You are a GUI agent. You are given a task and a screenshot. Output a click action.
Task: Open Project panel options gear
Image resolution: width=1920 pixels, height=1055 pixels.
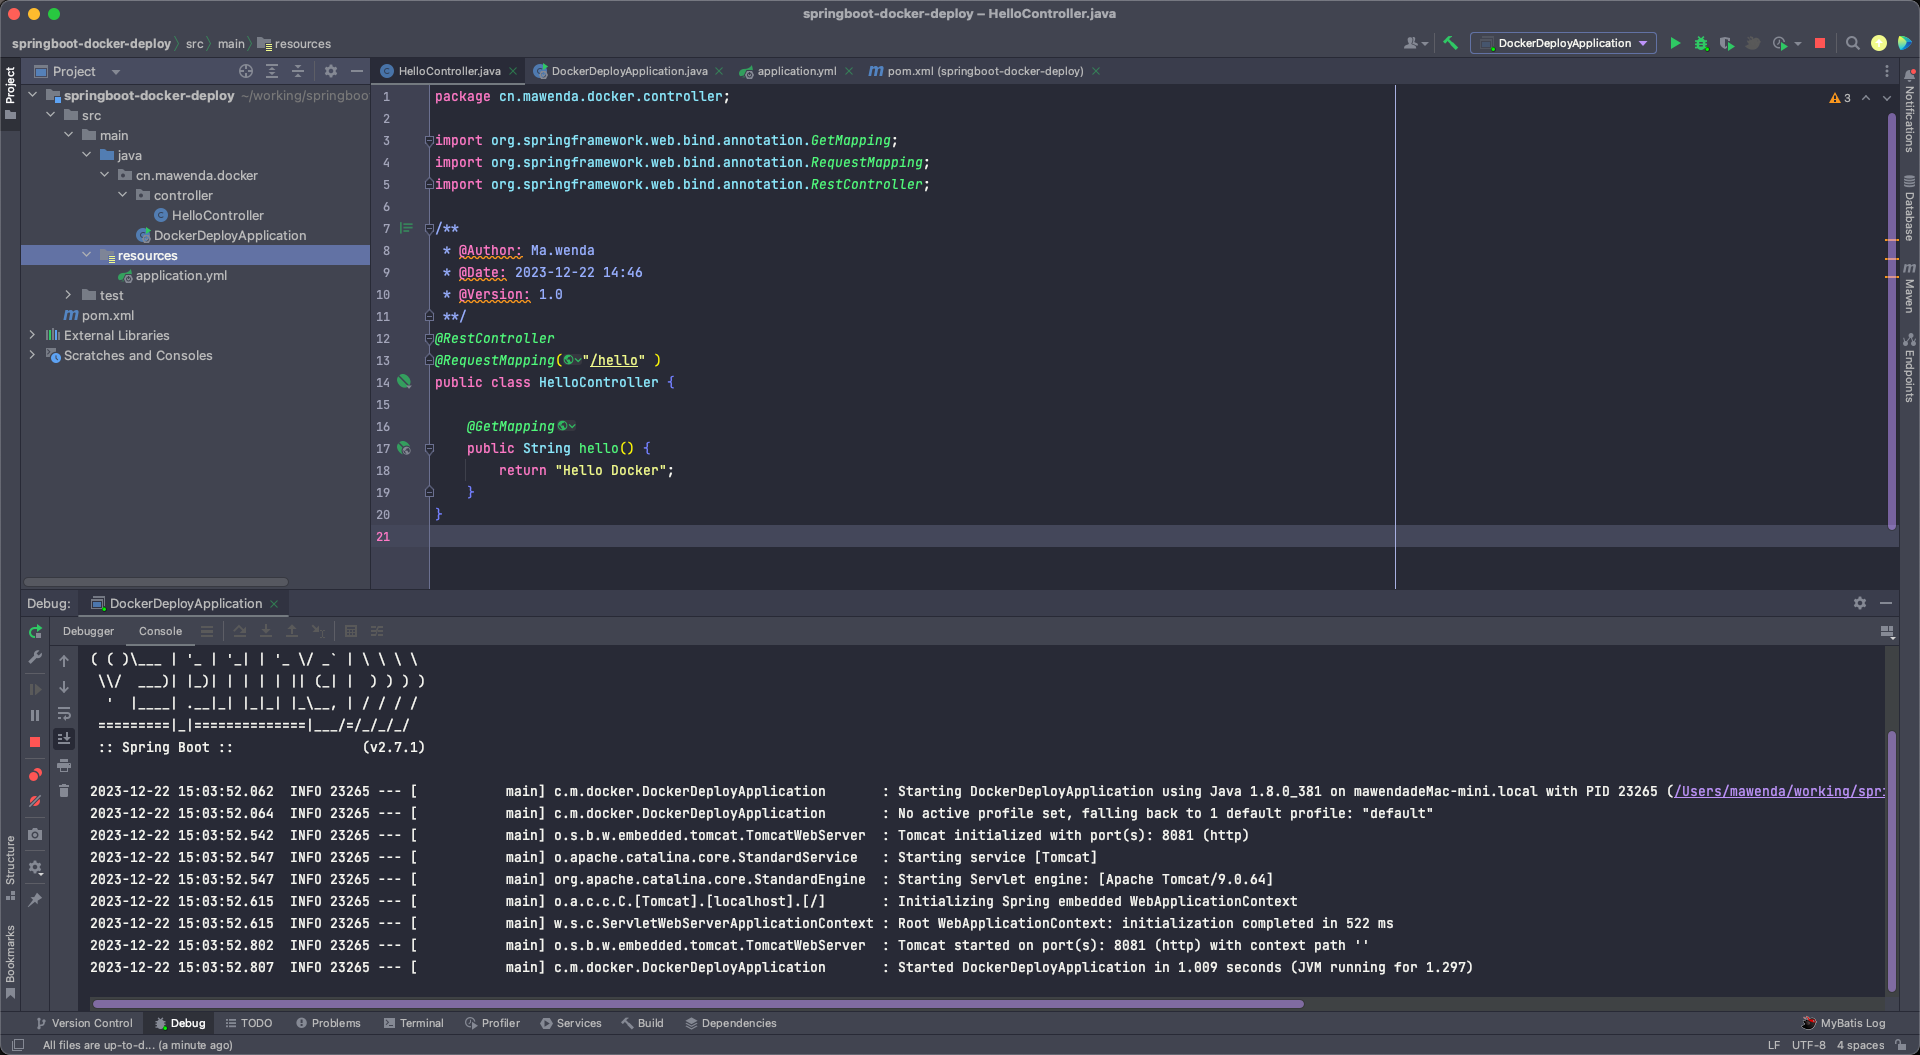coord(331,71)
